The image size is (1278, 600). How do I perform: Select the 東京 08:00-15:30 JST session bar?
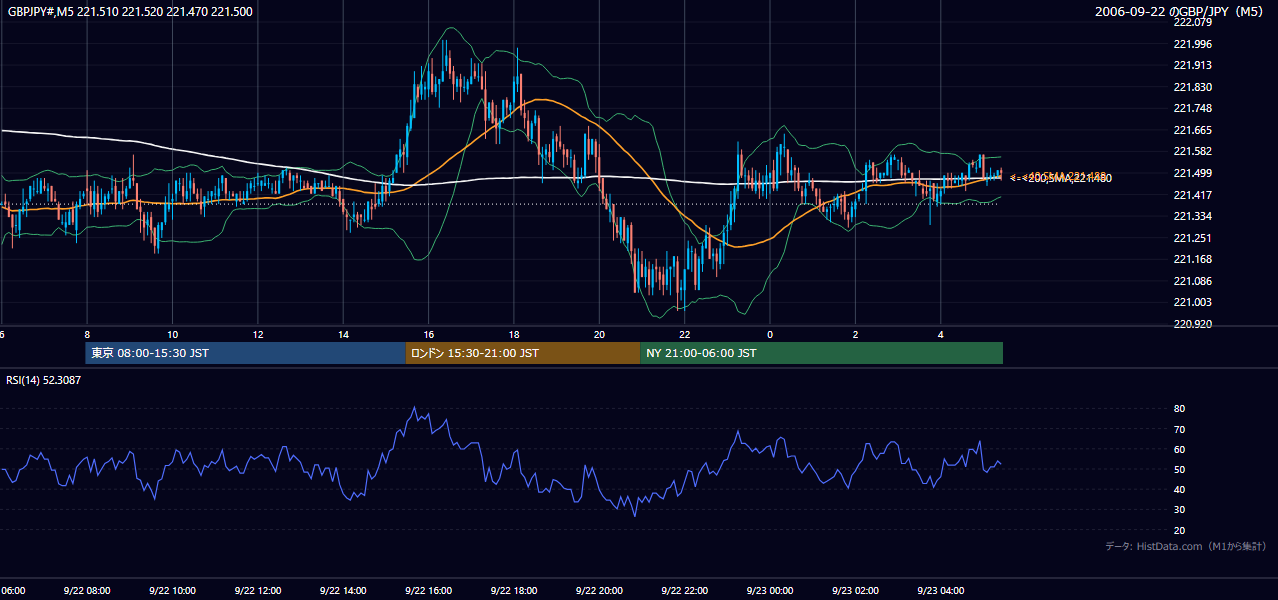click(245, 353)
